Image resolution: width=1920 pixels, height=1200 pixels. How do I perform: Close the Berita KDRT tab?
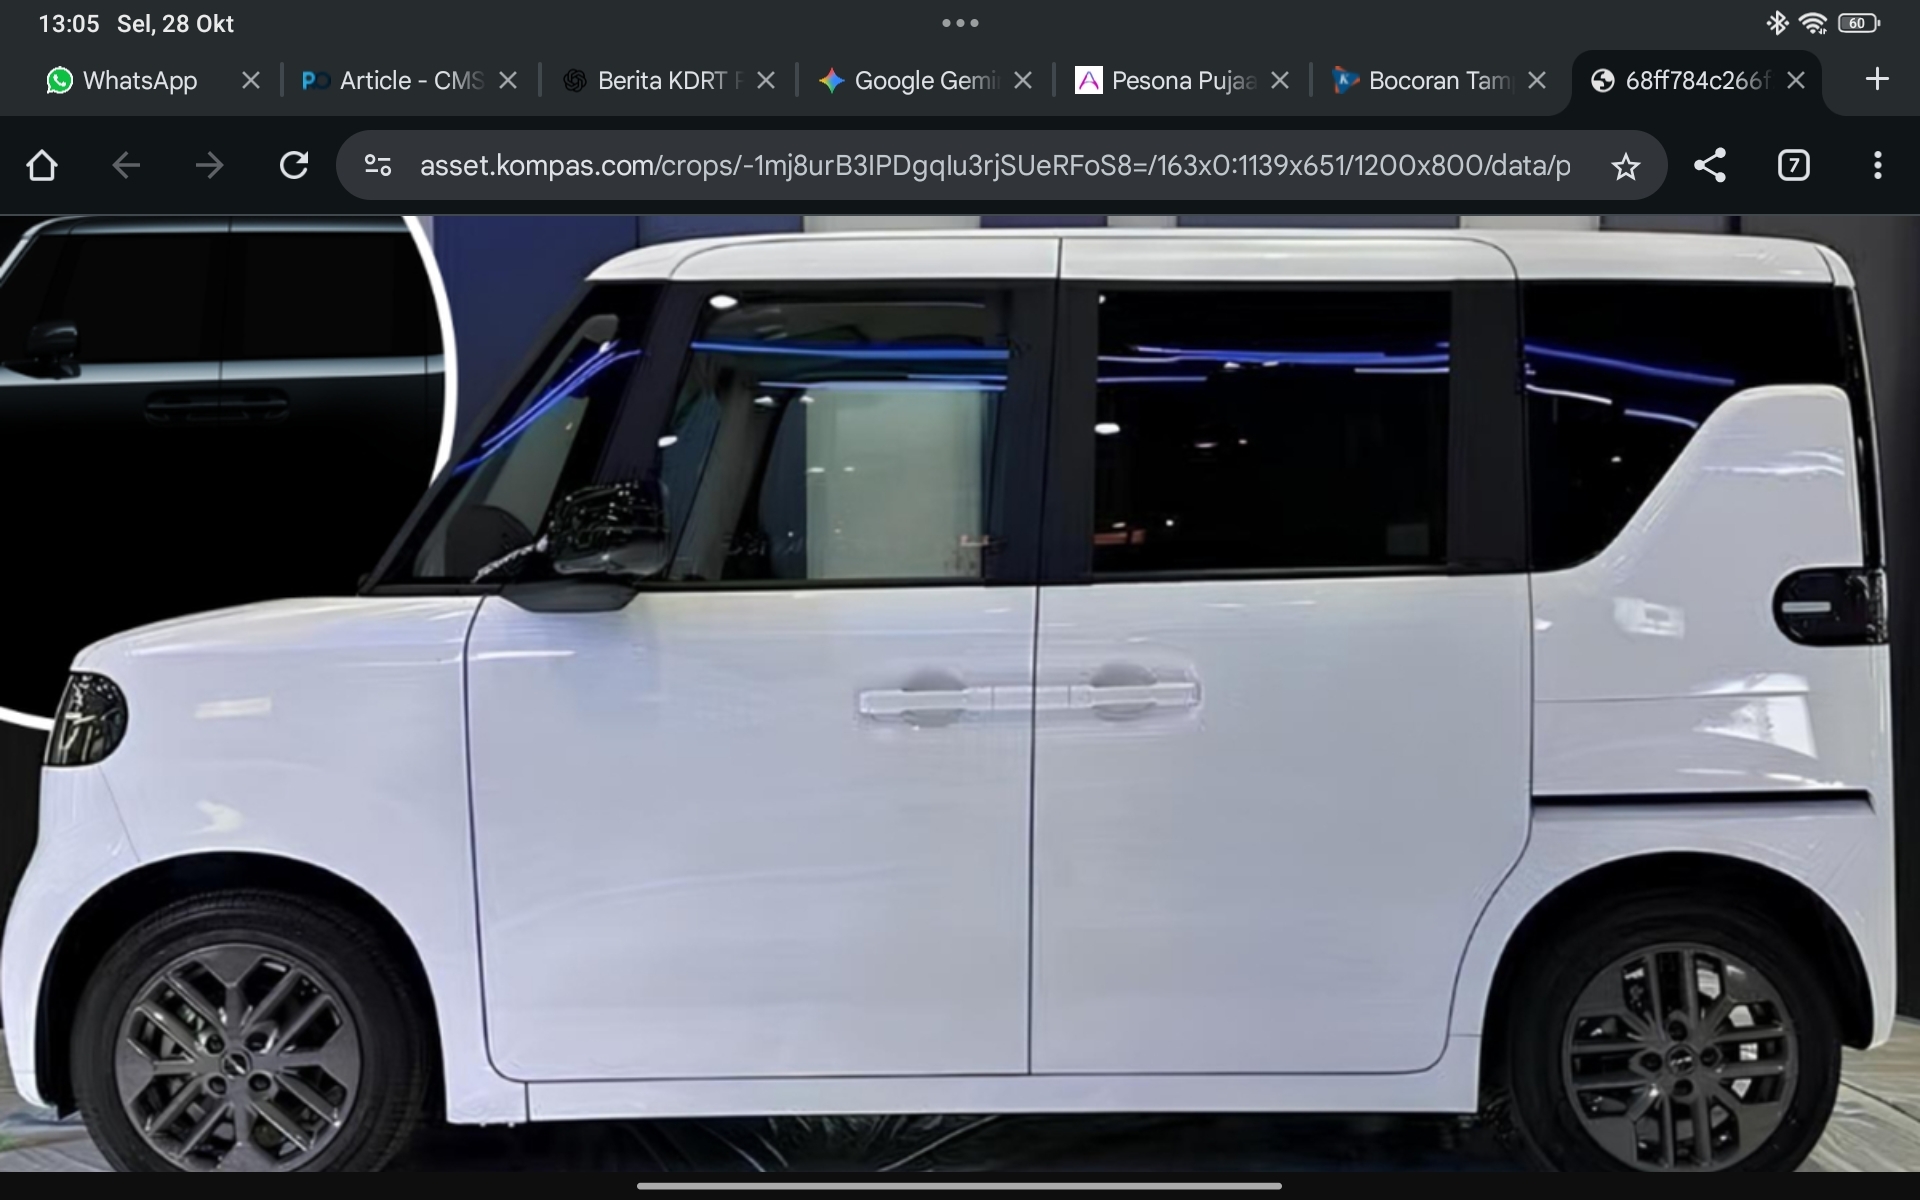point(766,80)
